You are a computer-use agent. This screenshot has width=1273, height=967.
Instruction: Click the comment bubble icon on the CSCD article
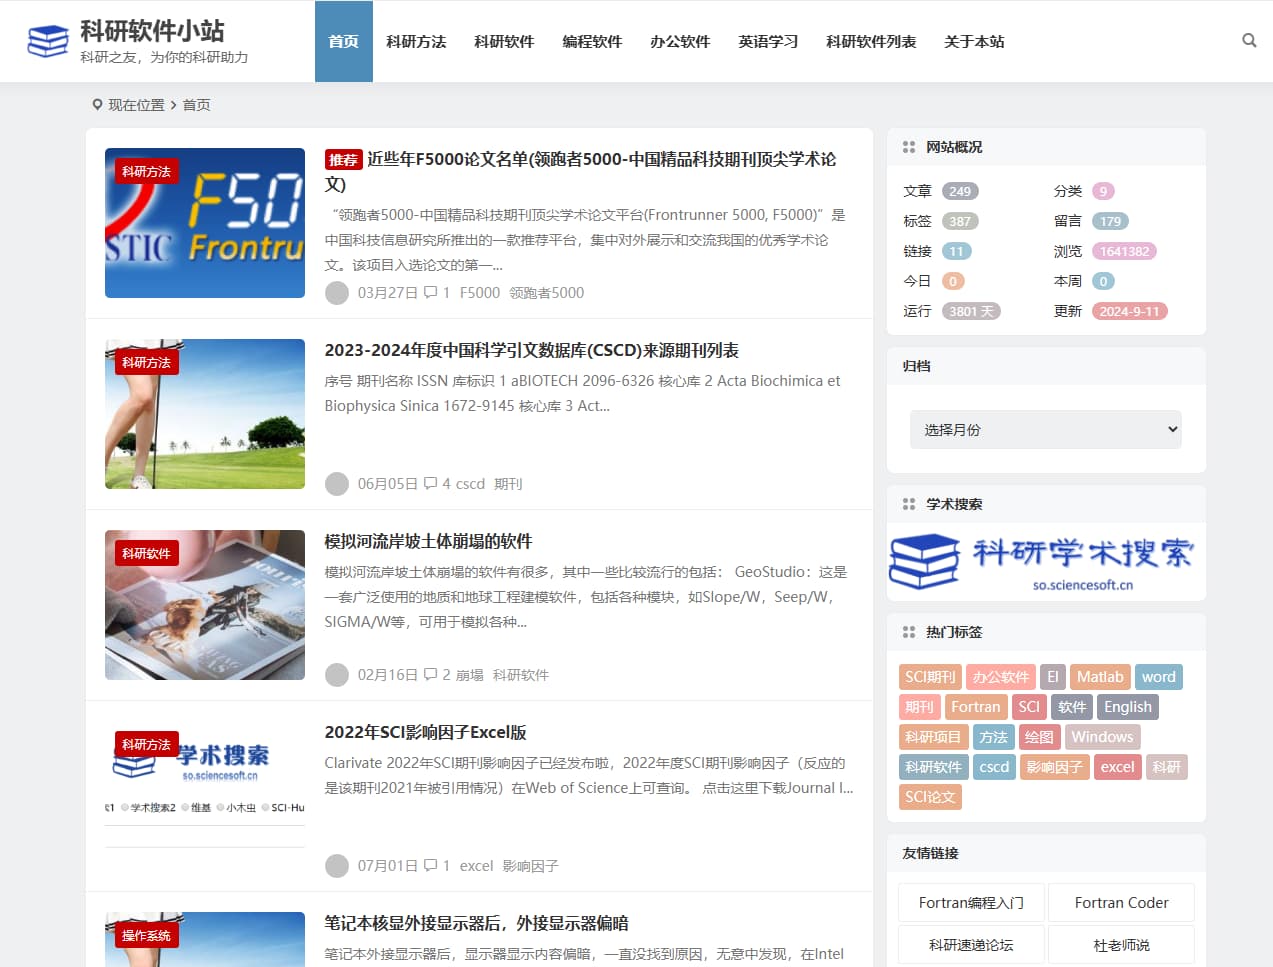(431, 483)
